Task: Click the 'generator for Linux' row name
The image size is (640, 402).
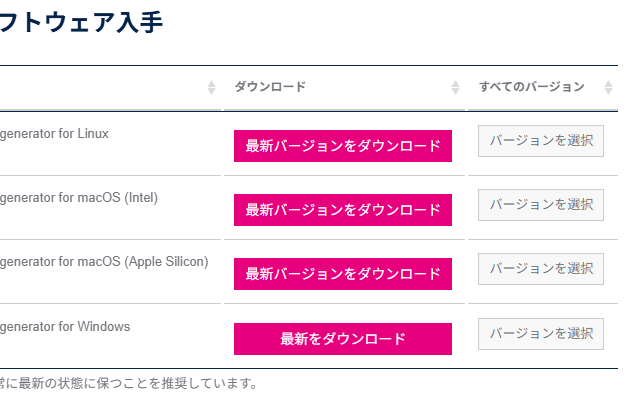Action: tap(55, 134)
